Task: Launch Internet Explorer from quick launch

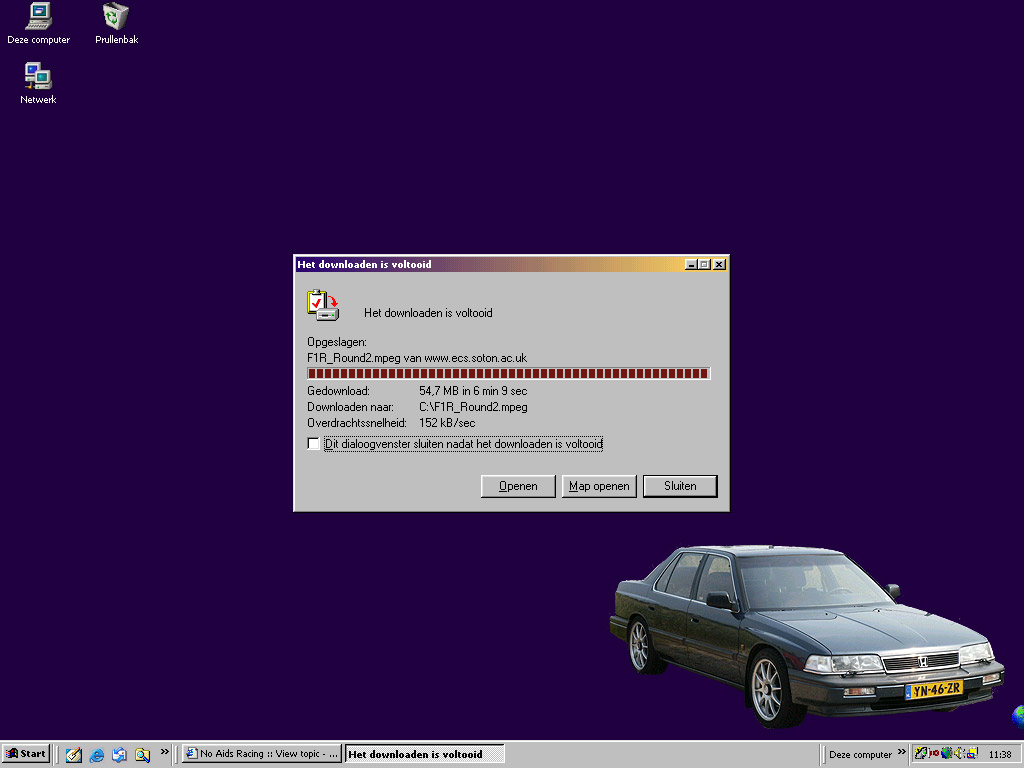Action: (97, 755)
